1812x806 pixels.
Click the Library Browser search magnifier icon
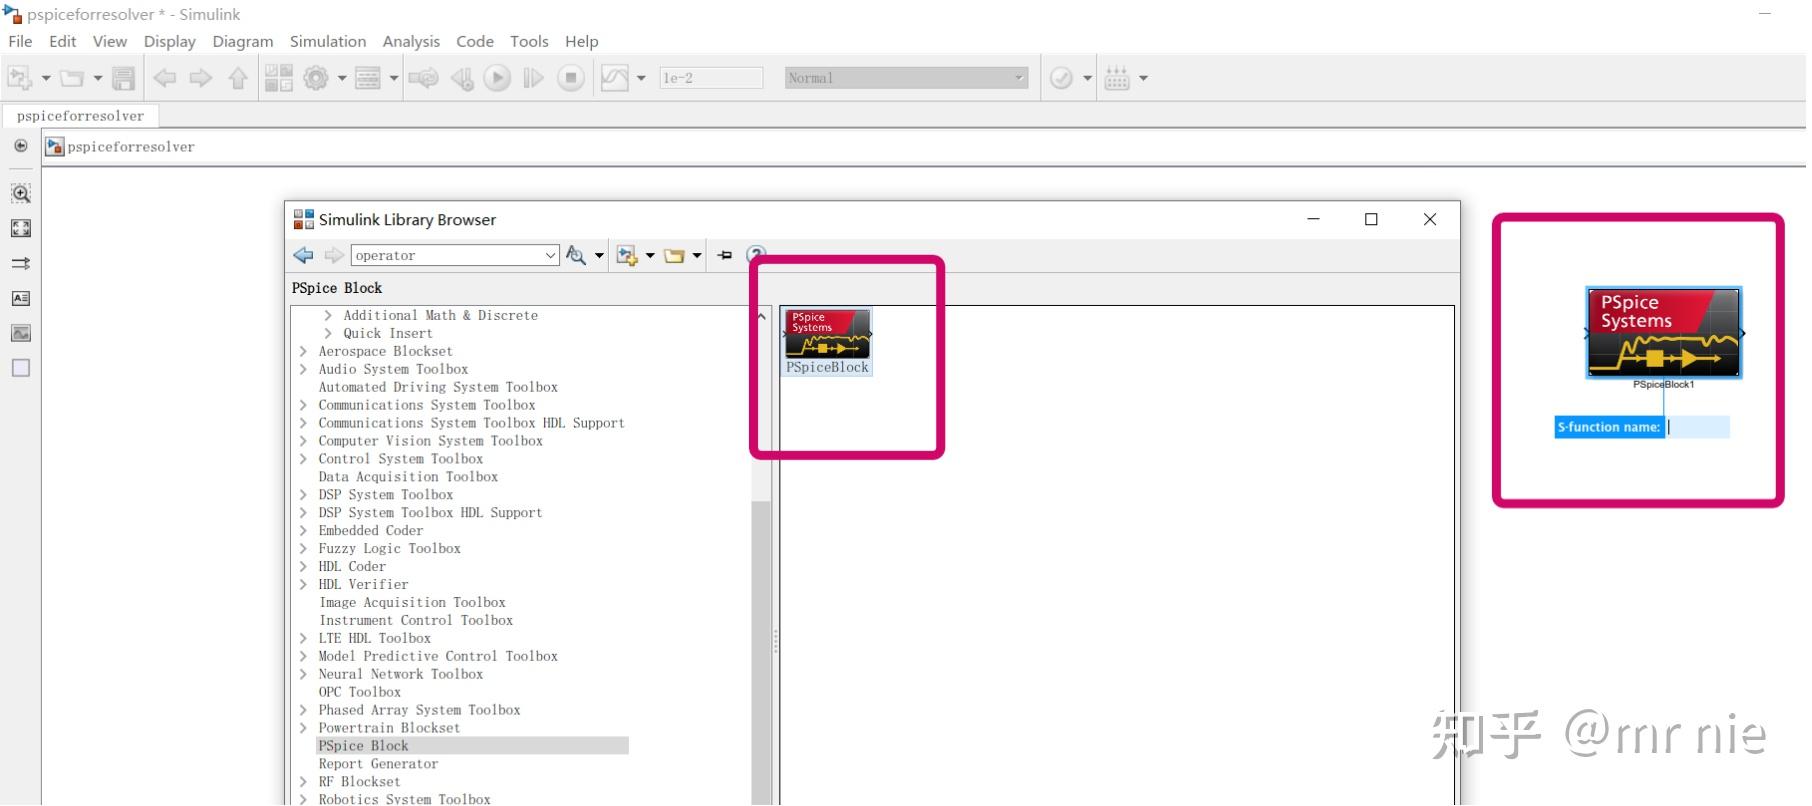tap(576, 255)
